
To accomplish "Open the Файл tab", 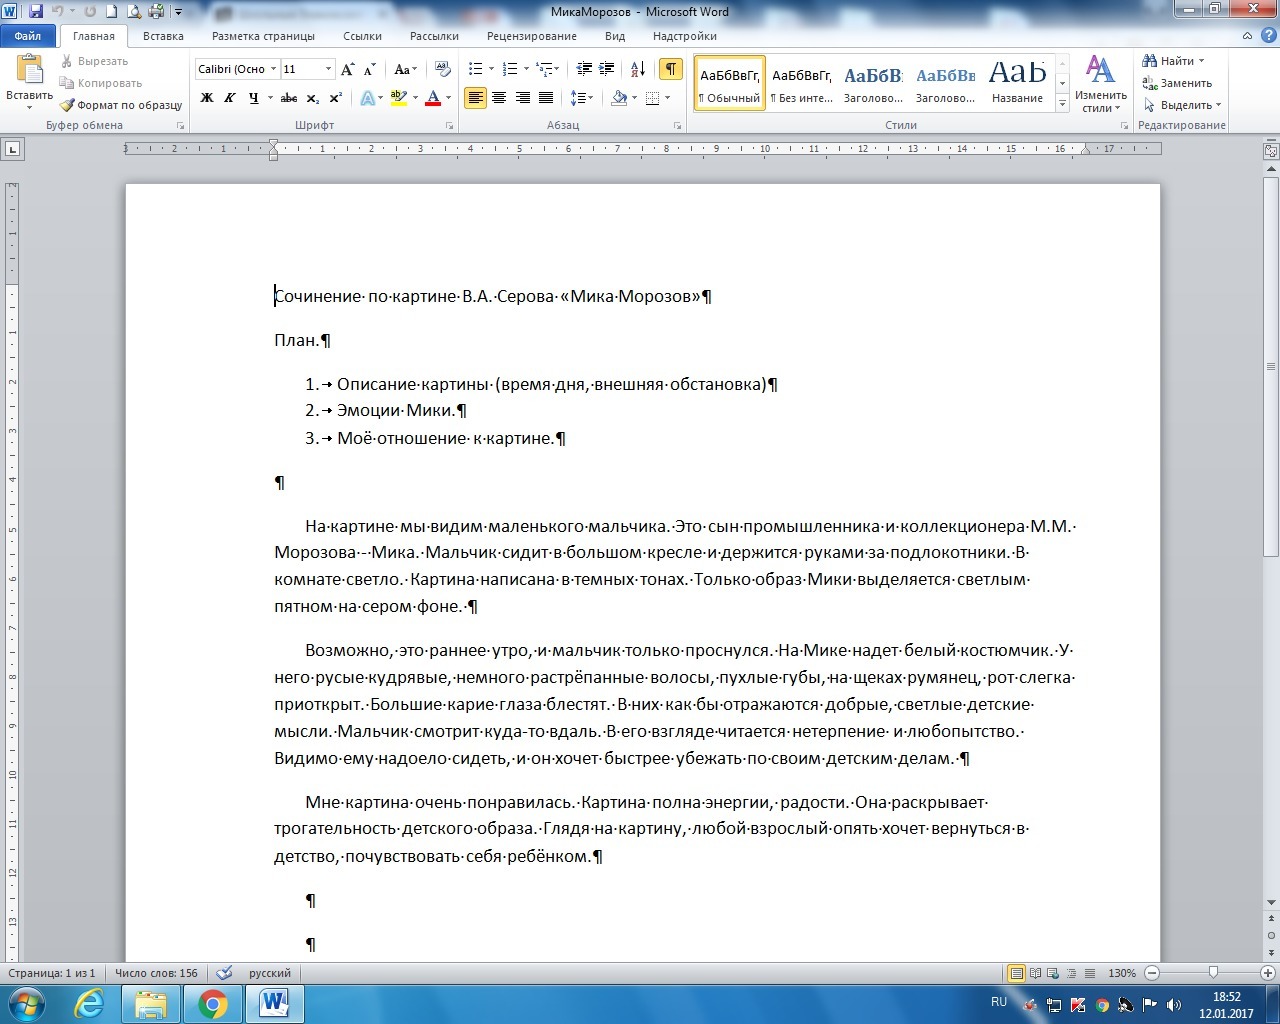I will [28, 36].
